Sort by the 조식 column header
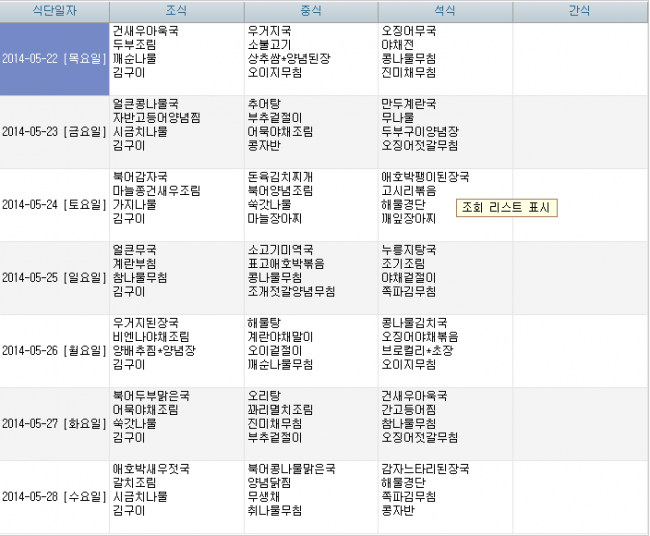The image size is (650, 536). coord(176,11)
